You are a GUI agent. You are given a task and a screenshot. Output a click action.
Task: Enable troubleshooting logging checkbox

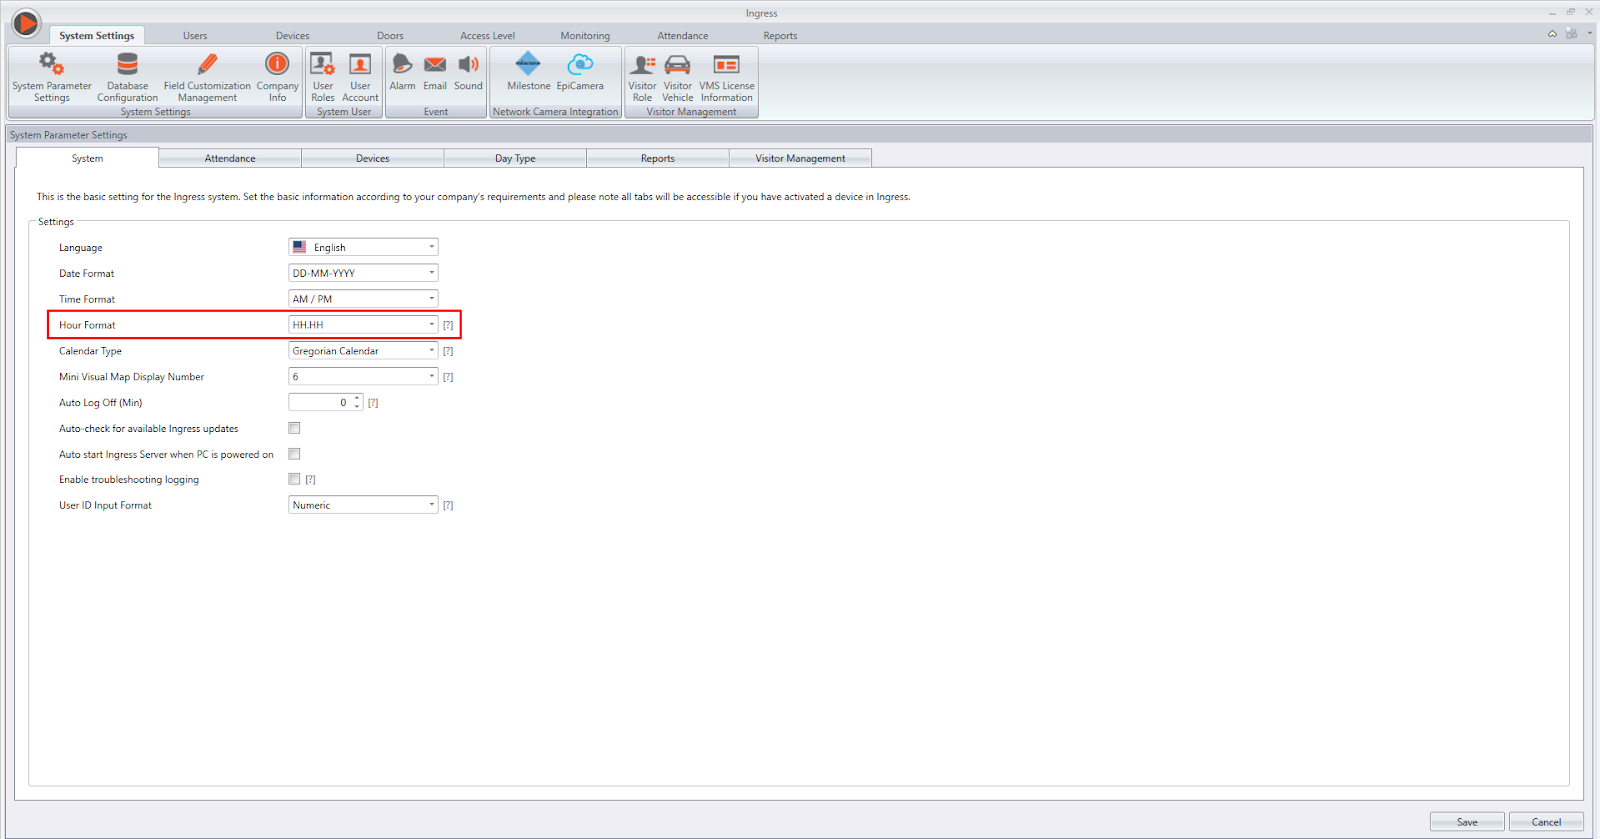pyautogui.click(x=294, y=479)
